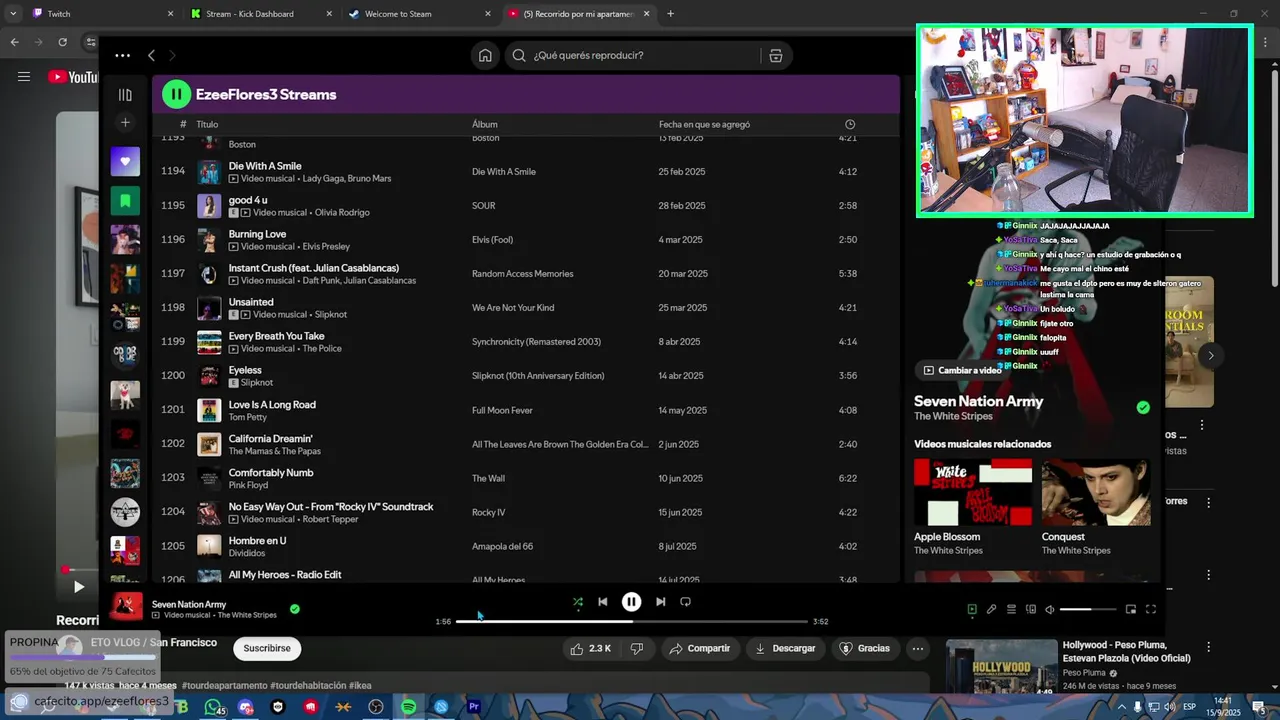Switch to Welcome to Steam tab
This screenshot has width=1280, height=720.
tap(418, 14)
